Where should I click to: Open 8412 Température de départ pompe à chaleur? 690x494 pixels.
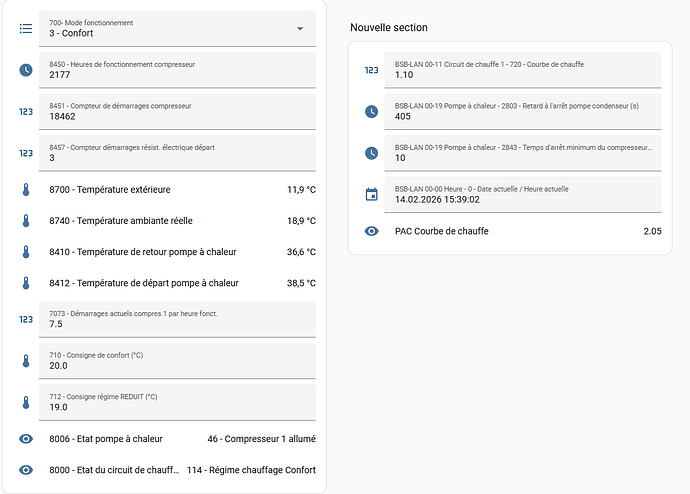[x=144, y=283]
